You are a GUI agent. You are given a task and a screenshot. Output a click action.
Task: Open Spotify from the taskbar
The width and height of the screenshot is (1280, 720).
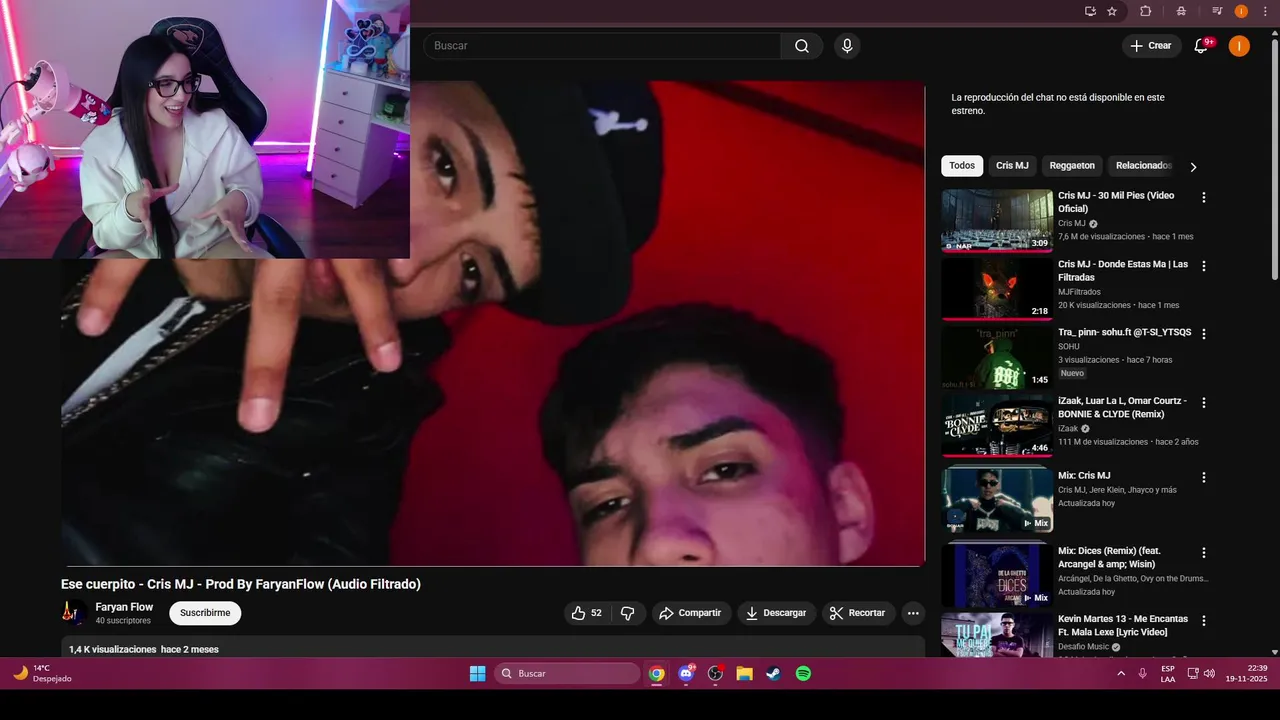[803, 674]
